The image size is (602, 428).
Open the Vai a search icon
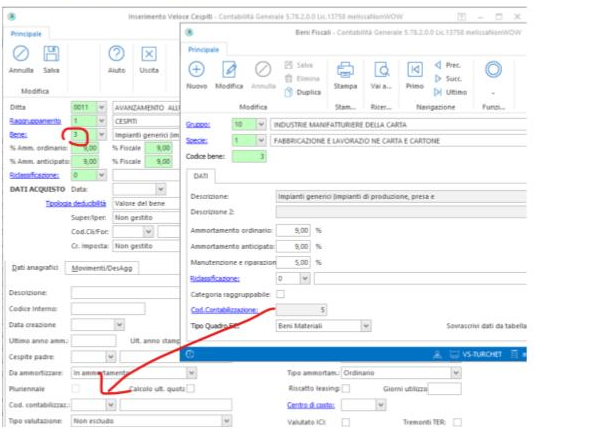(381, 69)
